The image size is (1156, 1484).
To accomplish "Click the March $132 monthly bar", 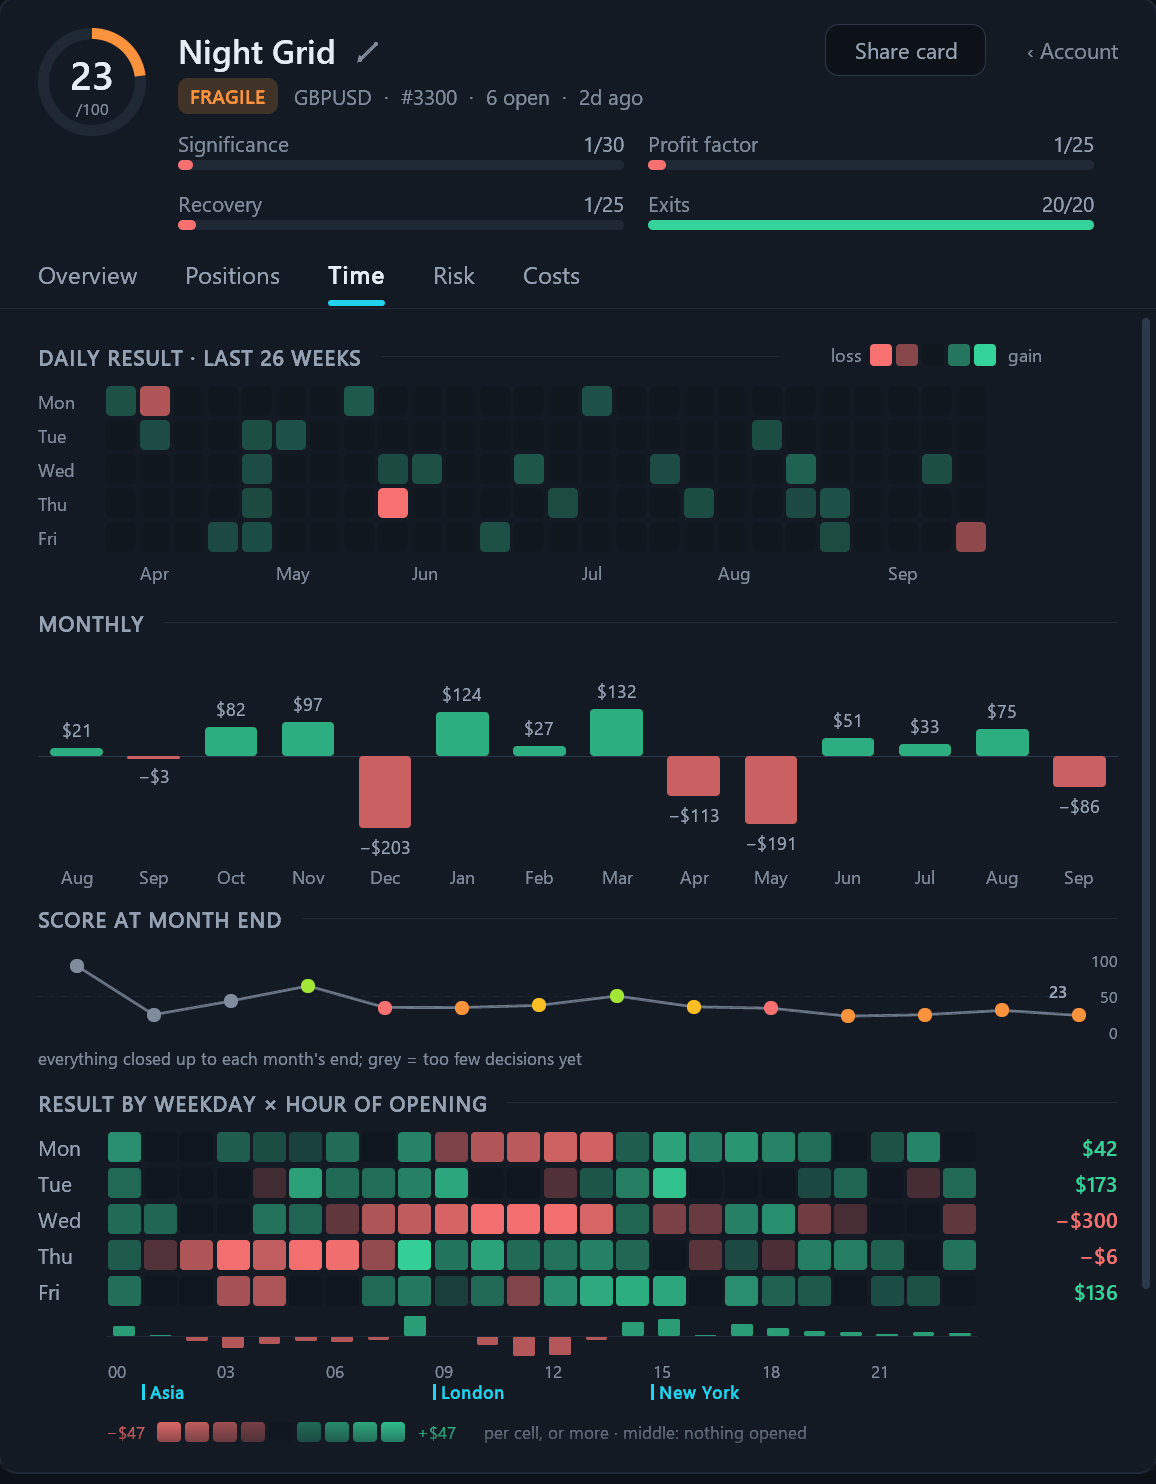I will (617, 732).
